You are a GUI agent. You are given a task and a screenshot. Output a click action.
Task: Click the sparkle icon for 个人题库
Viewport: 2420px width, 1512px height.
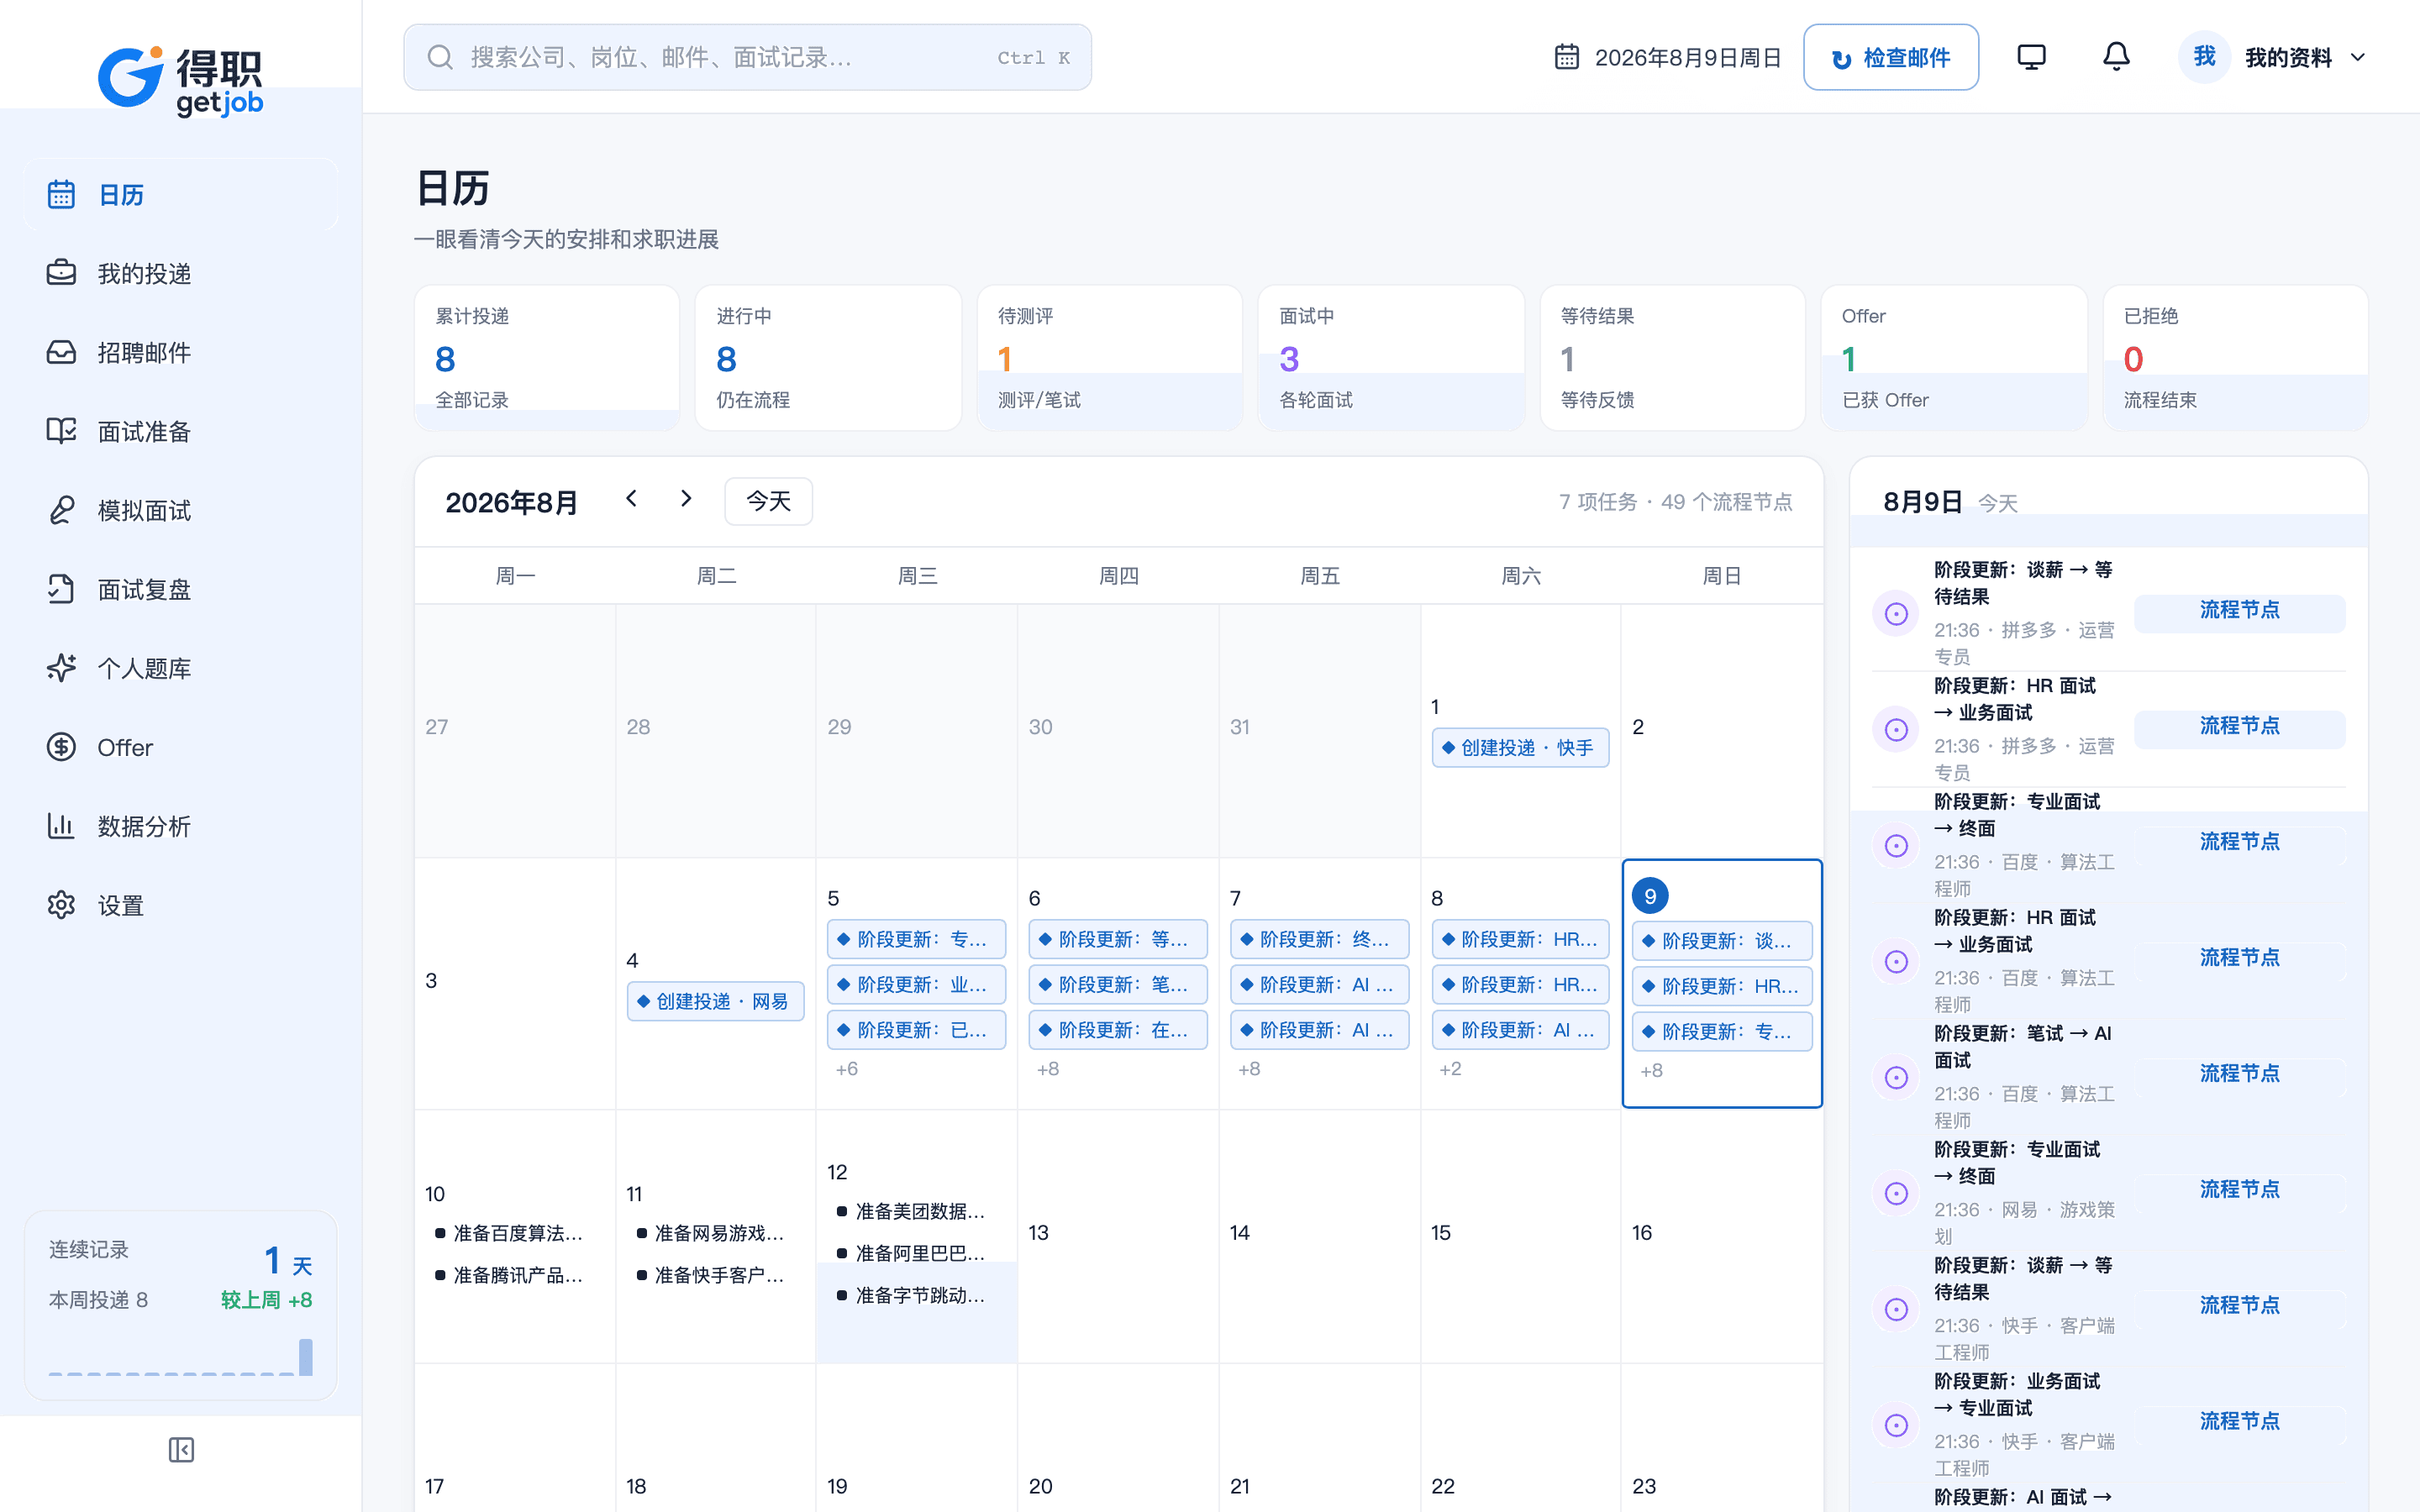[x=61, y=668]
